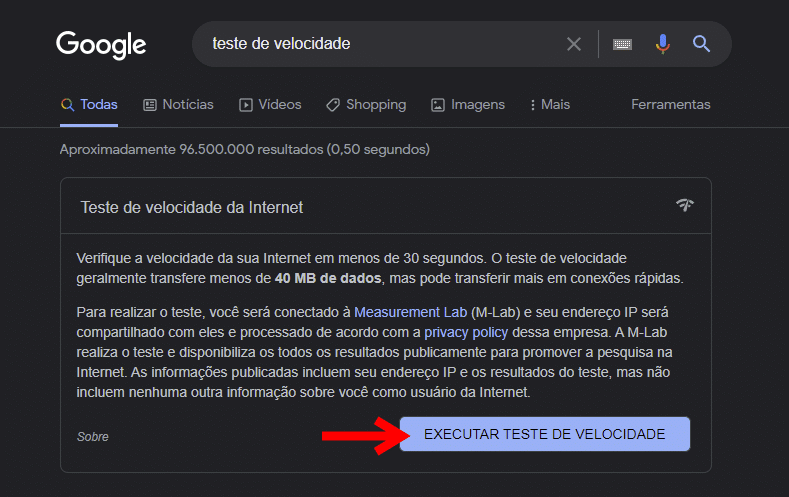Switch to the Imagens tab

pos(468,104)
